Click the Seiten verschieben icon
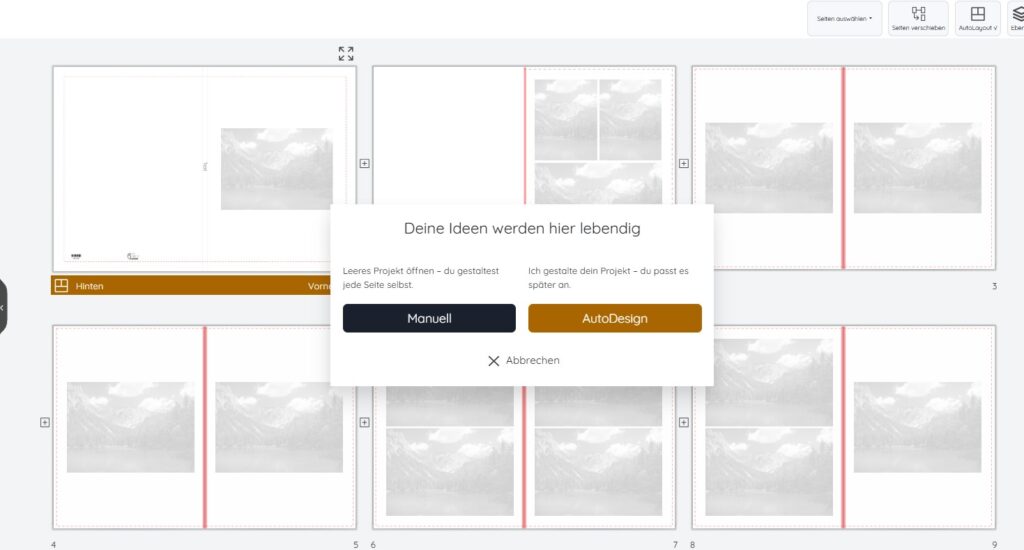This screenshot has height=550, width=1024. [918, 18]
